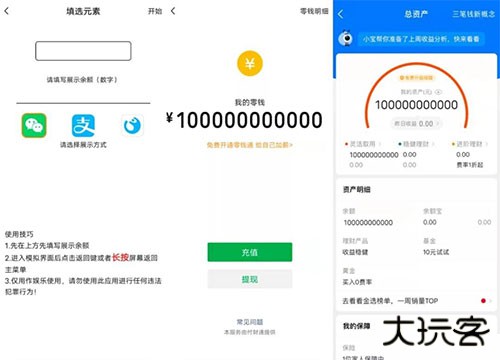
Task: Tap the total asset amount in the gauge
Action: [x=416, y=105]
